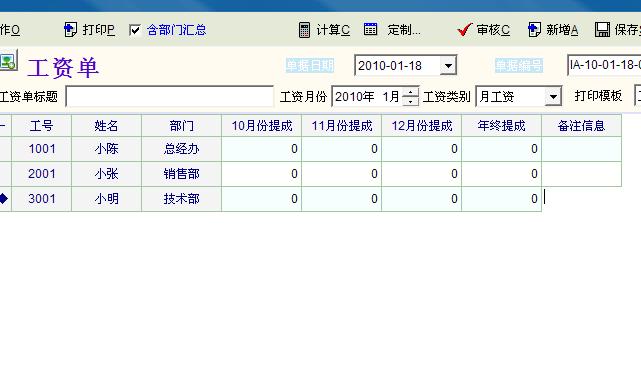Click the 单据编号 field with IA-10-01-18
Screen dimensions: 641x384
tap(604, 65)
